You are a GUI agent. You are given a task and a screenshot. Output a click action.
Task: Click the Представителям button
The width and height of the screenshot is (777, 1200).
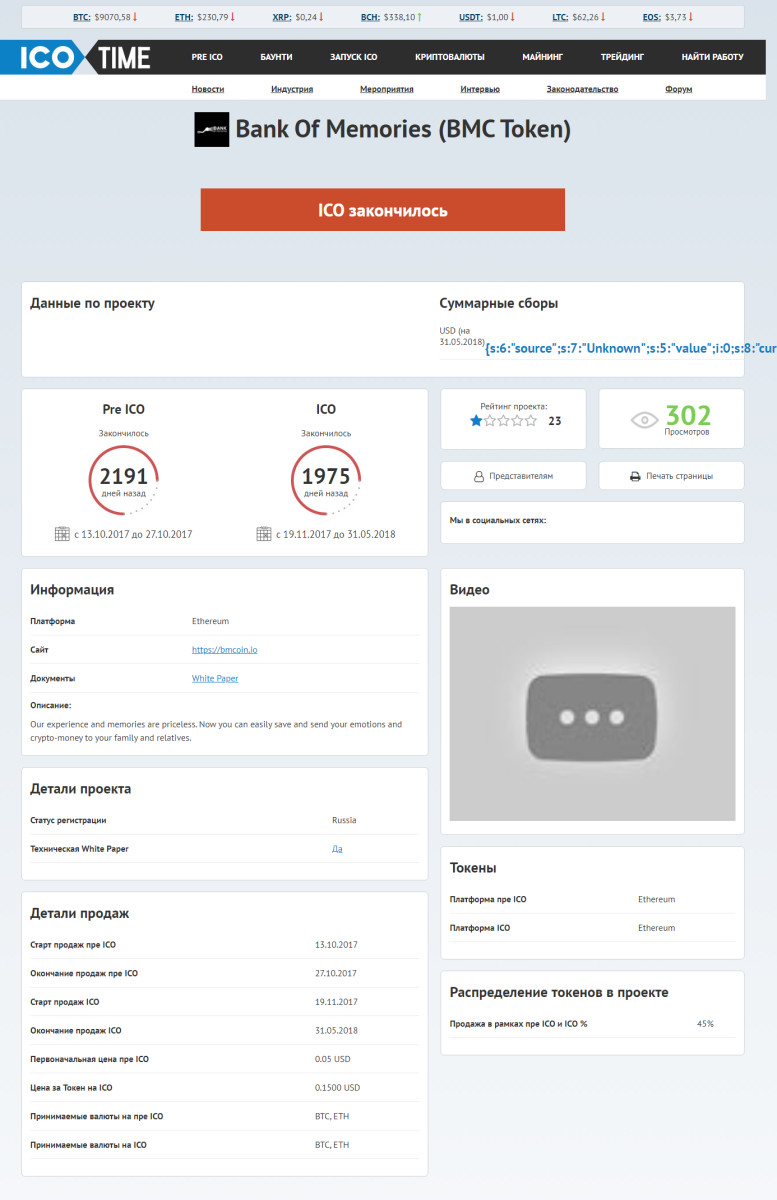click(513, 476)
